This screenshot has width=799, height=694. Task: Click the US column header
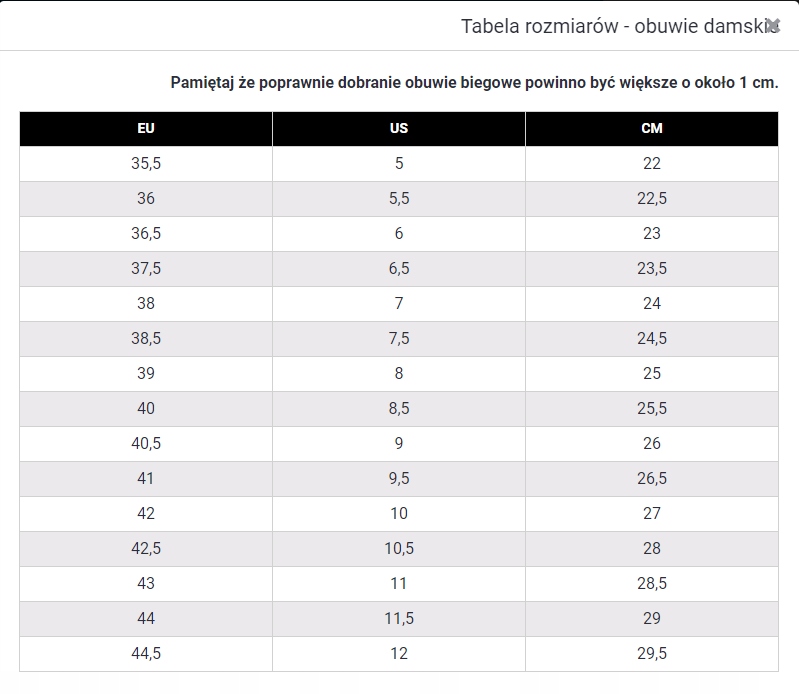coord(399,129)
